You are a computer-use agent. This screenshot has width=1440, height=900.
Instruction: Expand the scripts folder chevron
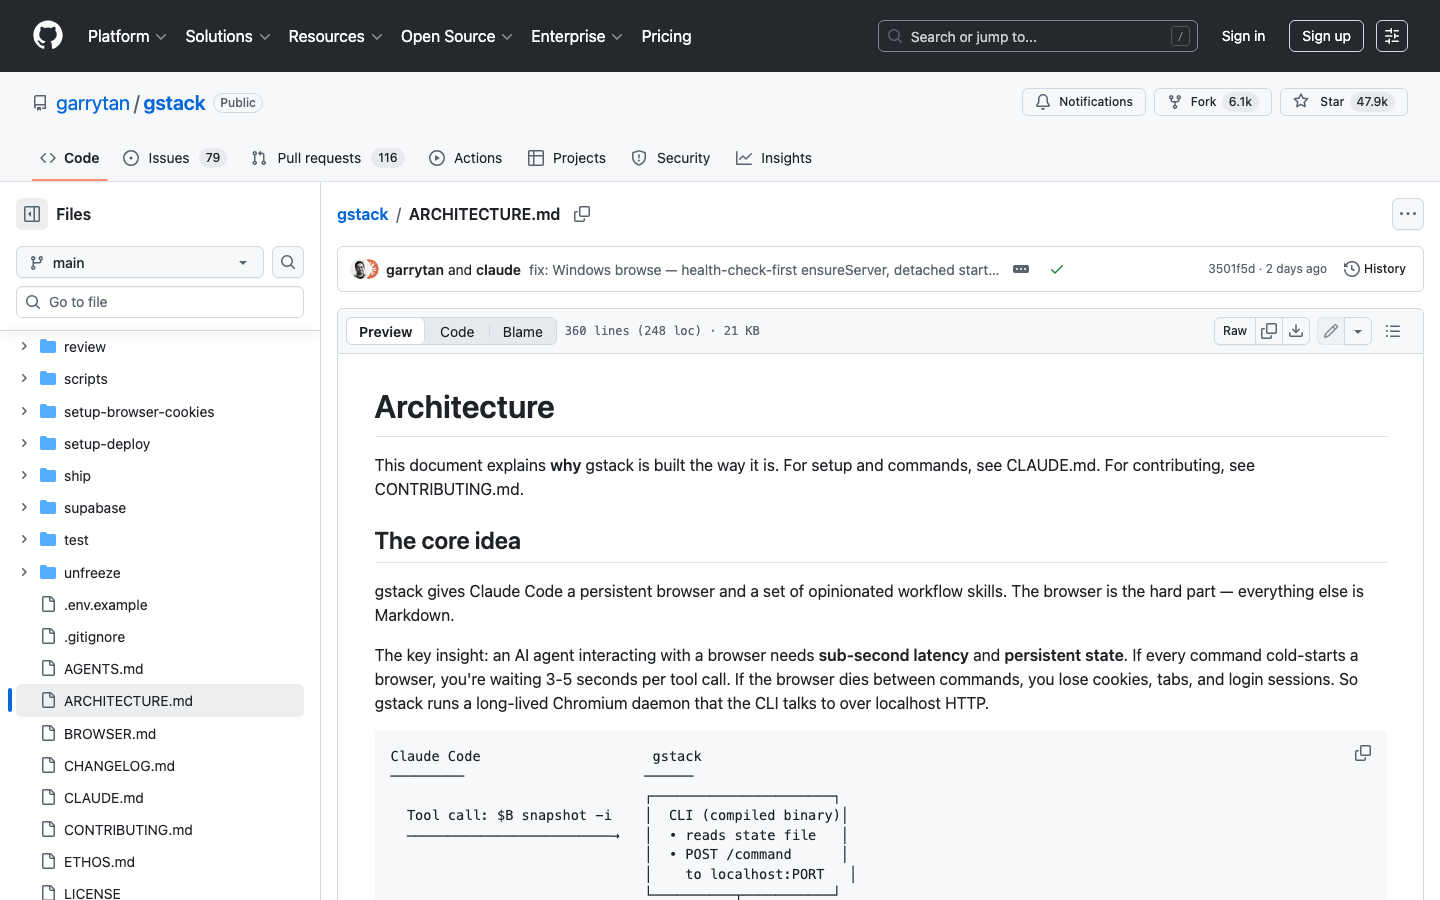24,378
